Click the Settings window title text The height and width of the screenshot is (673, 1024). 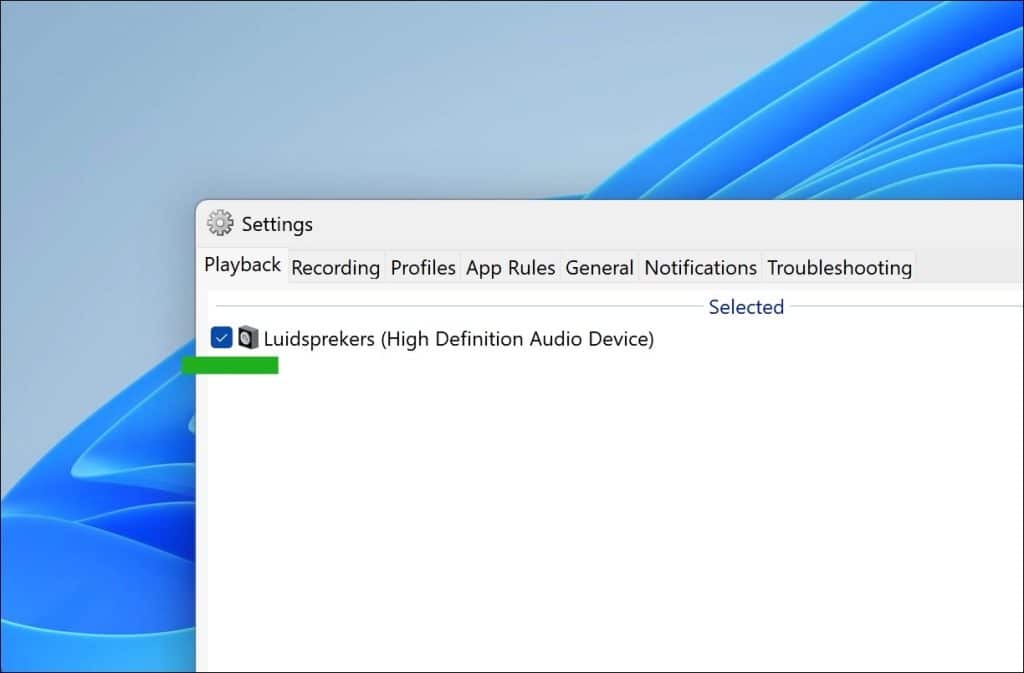(x=277, y=224)
